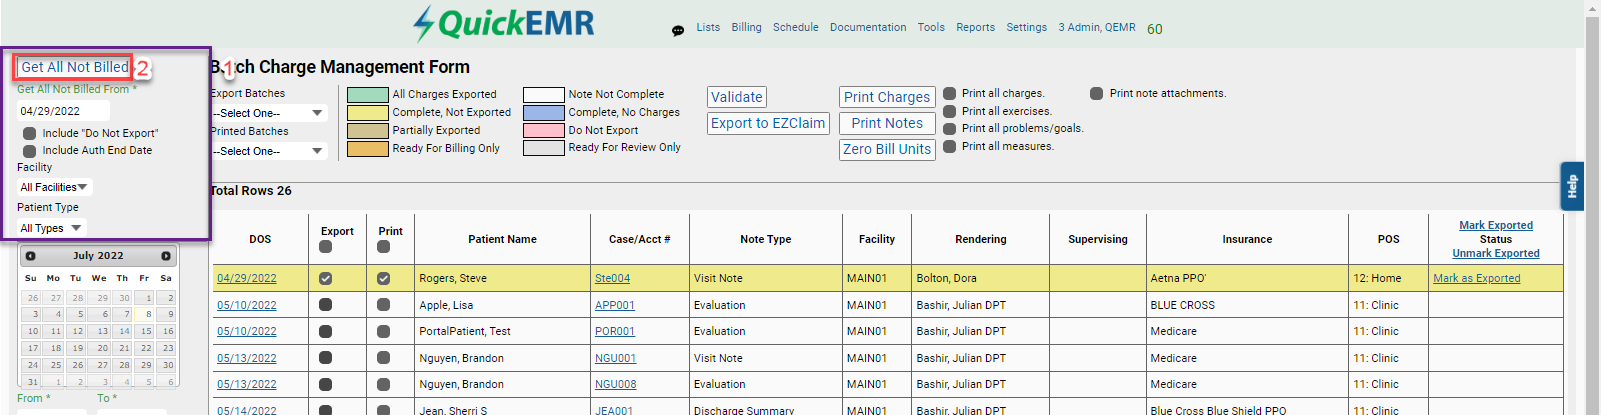Screen dimensions: 1601x415
Task: Check Print for PortalPatient, Test row
Action: coord(383,331)
